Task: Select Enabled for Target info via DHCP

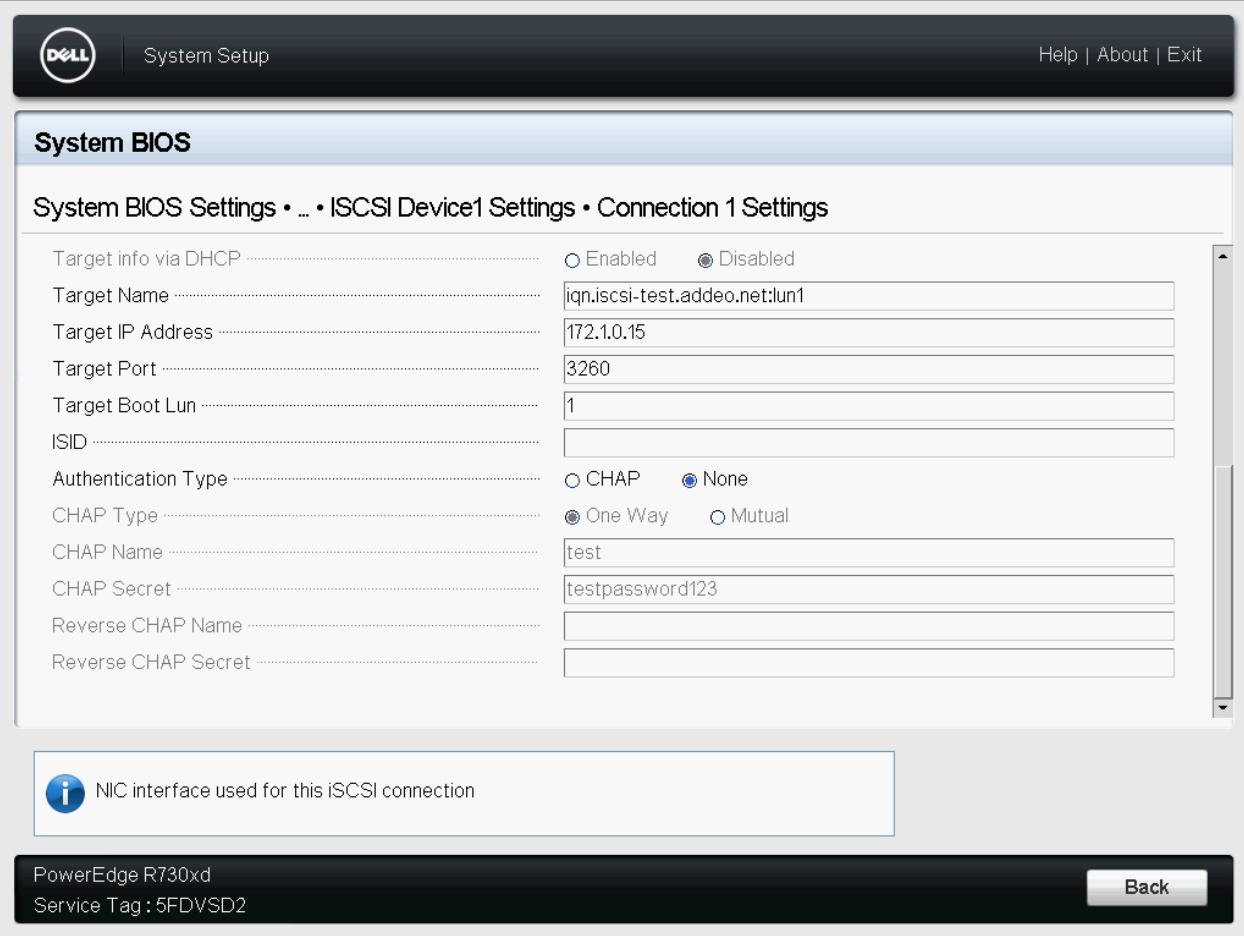Action: pos(572,260)
